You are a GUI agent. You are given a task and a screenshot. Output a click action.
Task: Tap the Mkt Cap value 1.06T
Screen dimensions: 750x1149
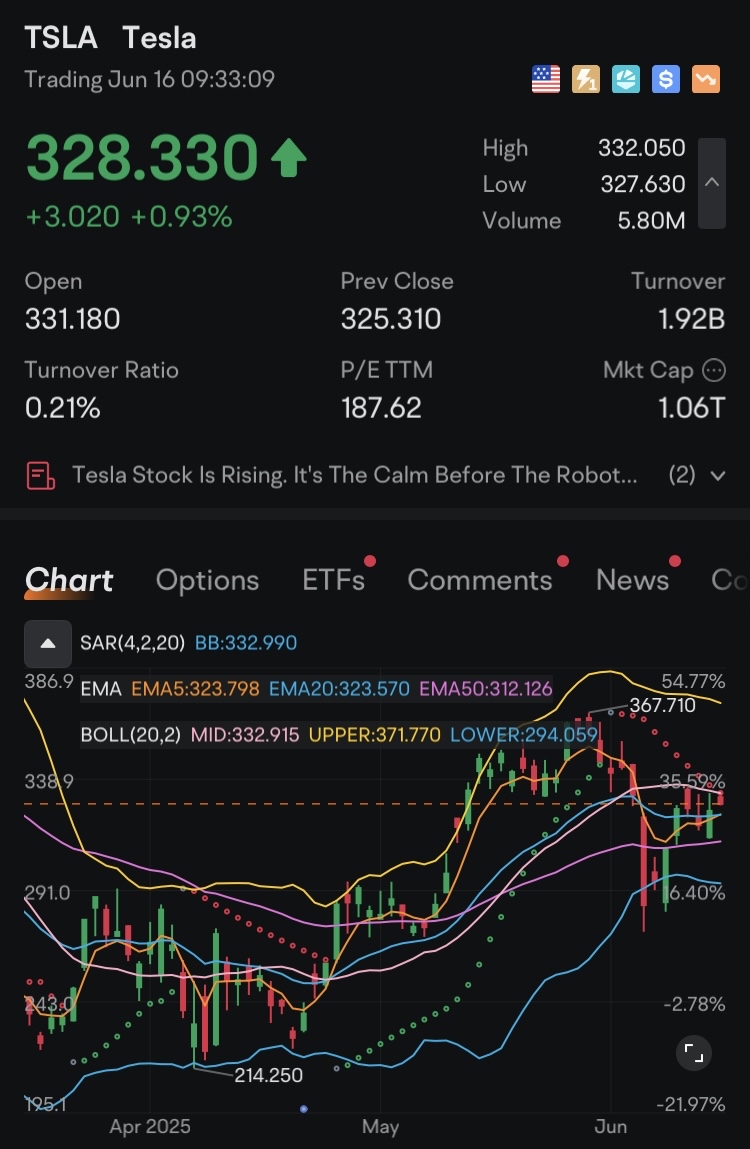point(691,408)
